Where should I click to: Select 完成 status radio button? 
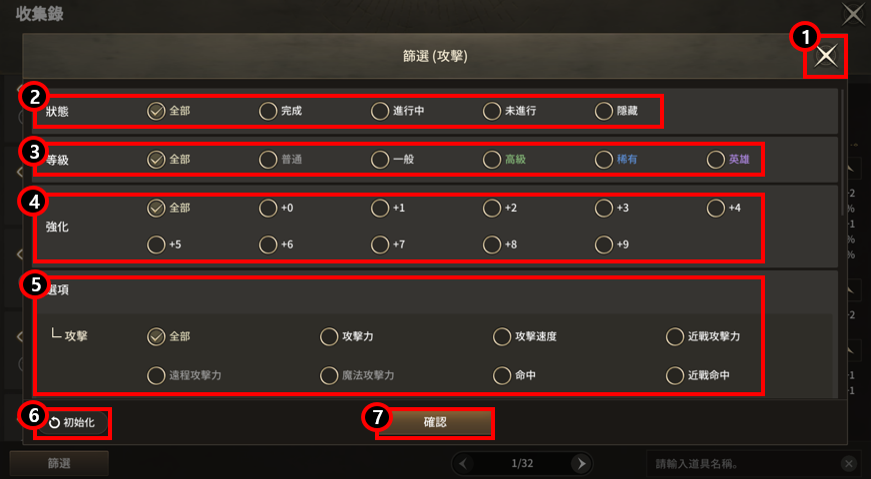point(268,111)
